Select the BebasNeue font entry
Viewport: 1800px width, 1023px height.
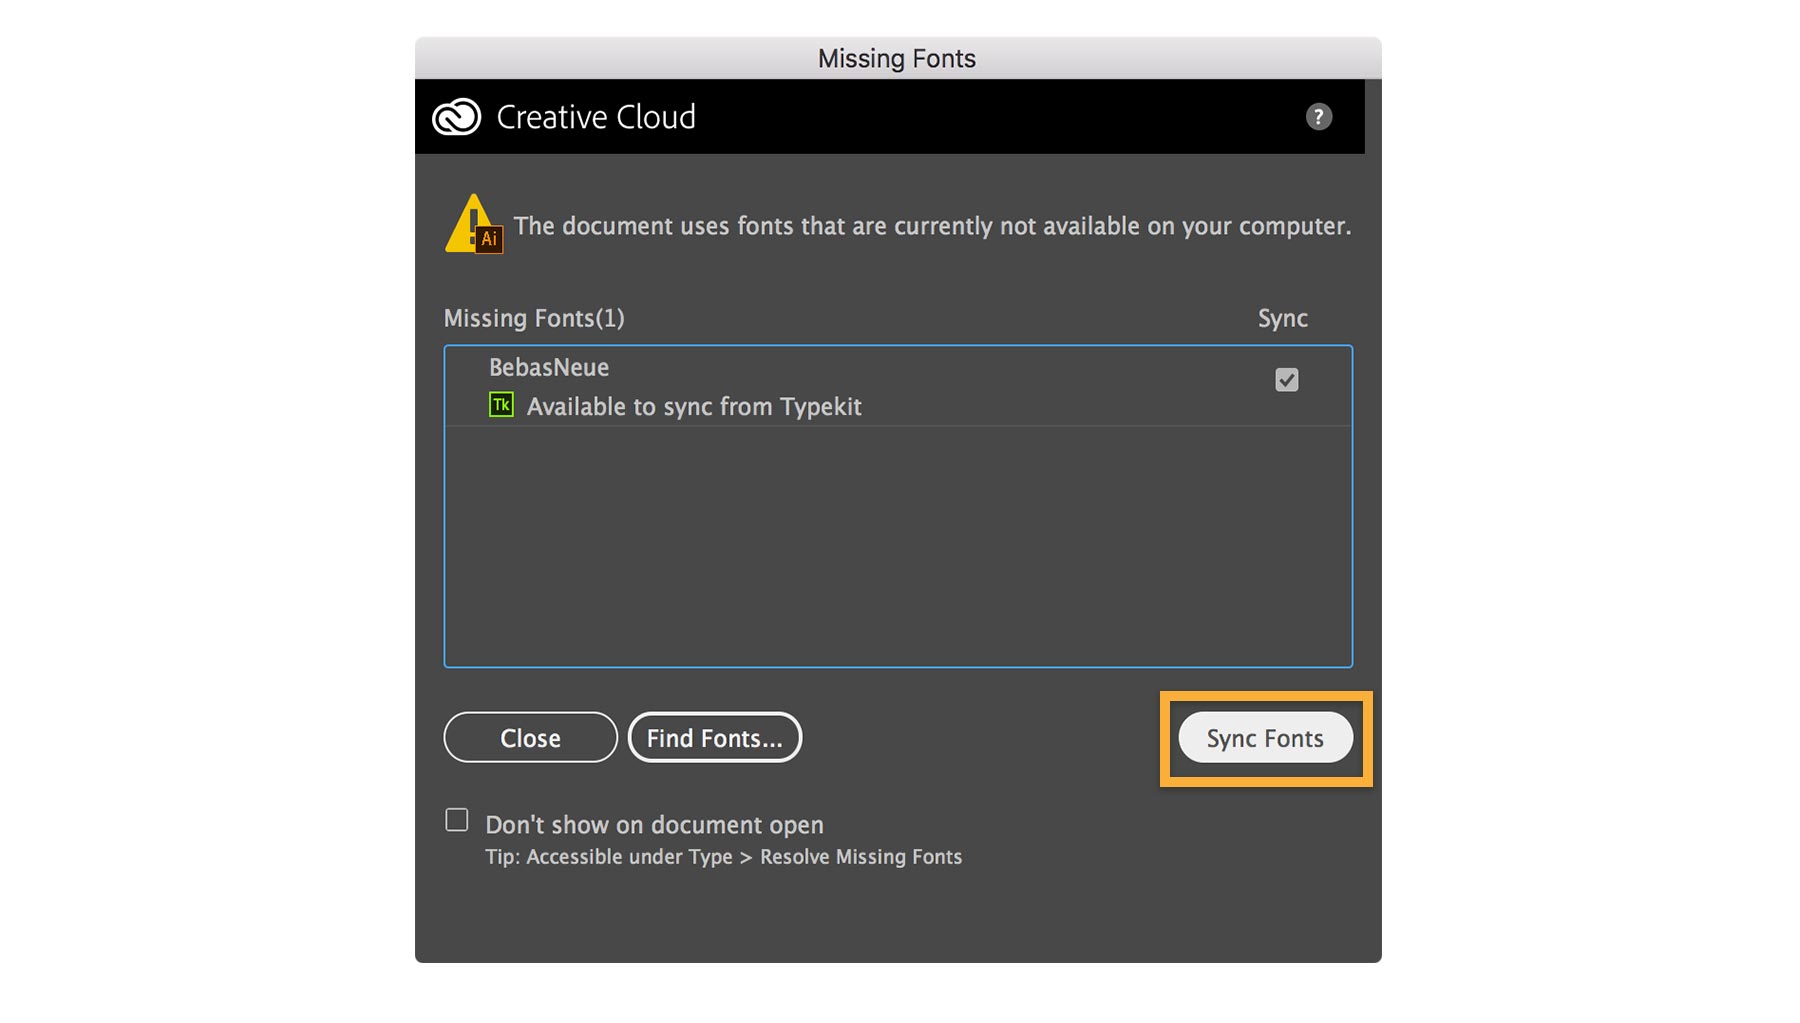[549, 368]
